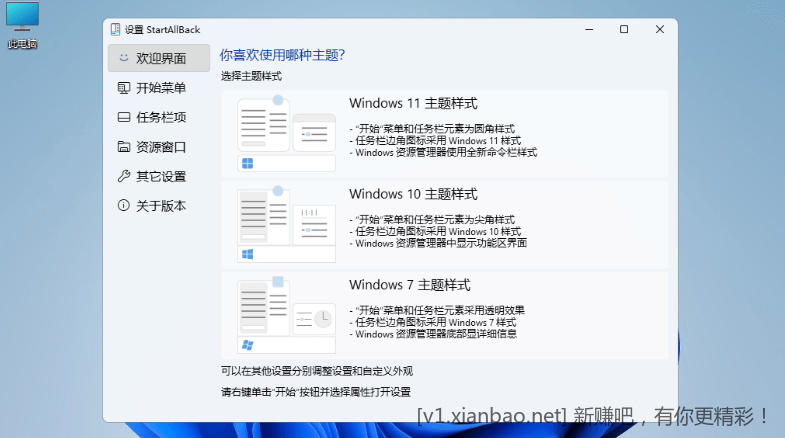This screenshot has width=785, height=438.
Task: Open the 欢迎界面 sidebar section
Action: pos(159,58)
